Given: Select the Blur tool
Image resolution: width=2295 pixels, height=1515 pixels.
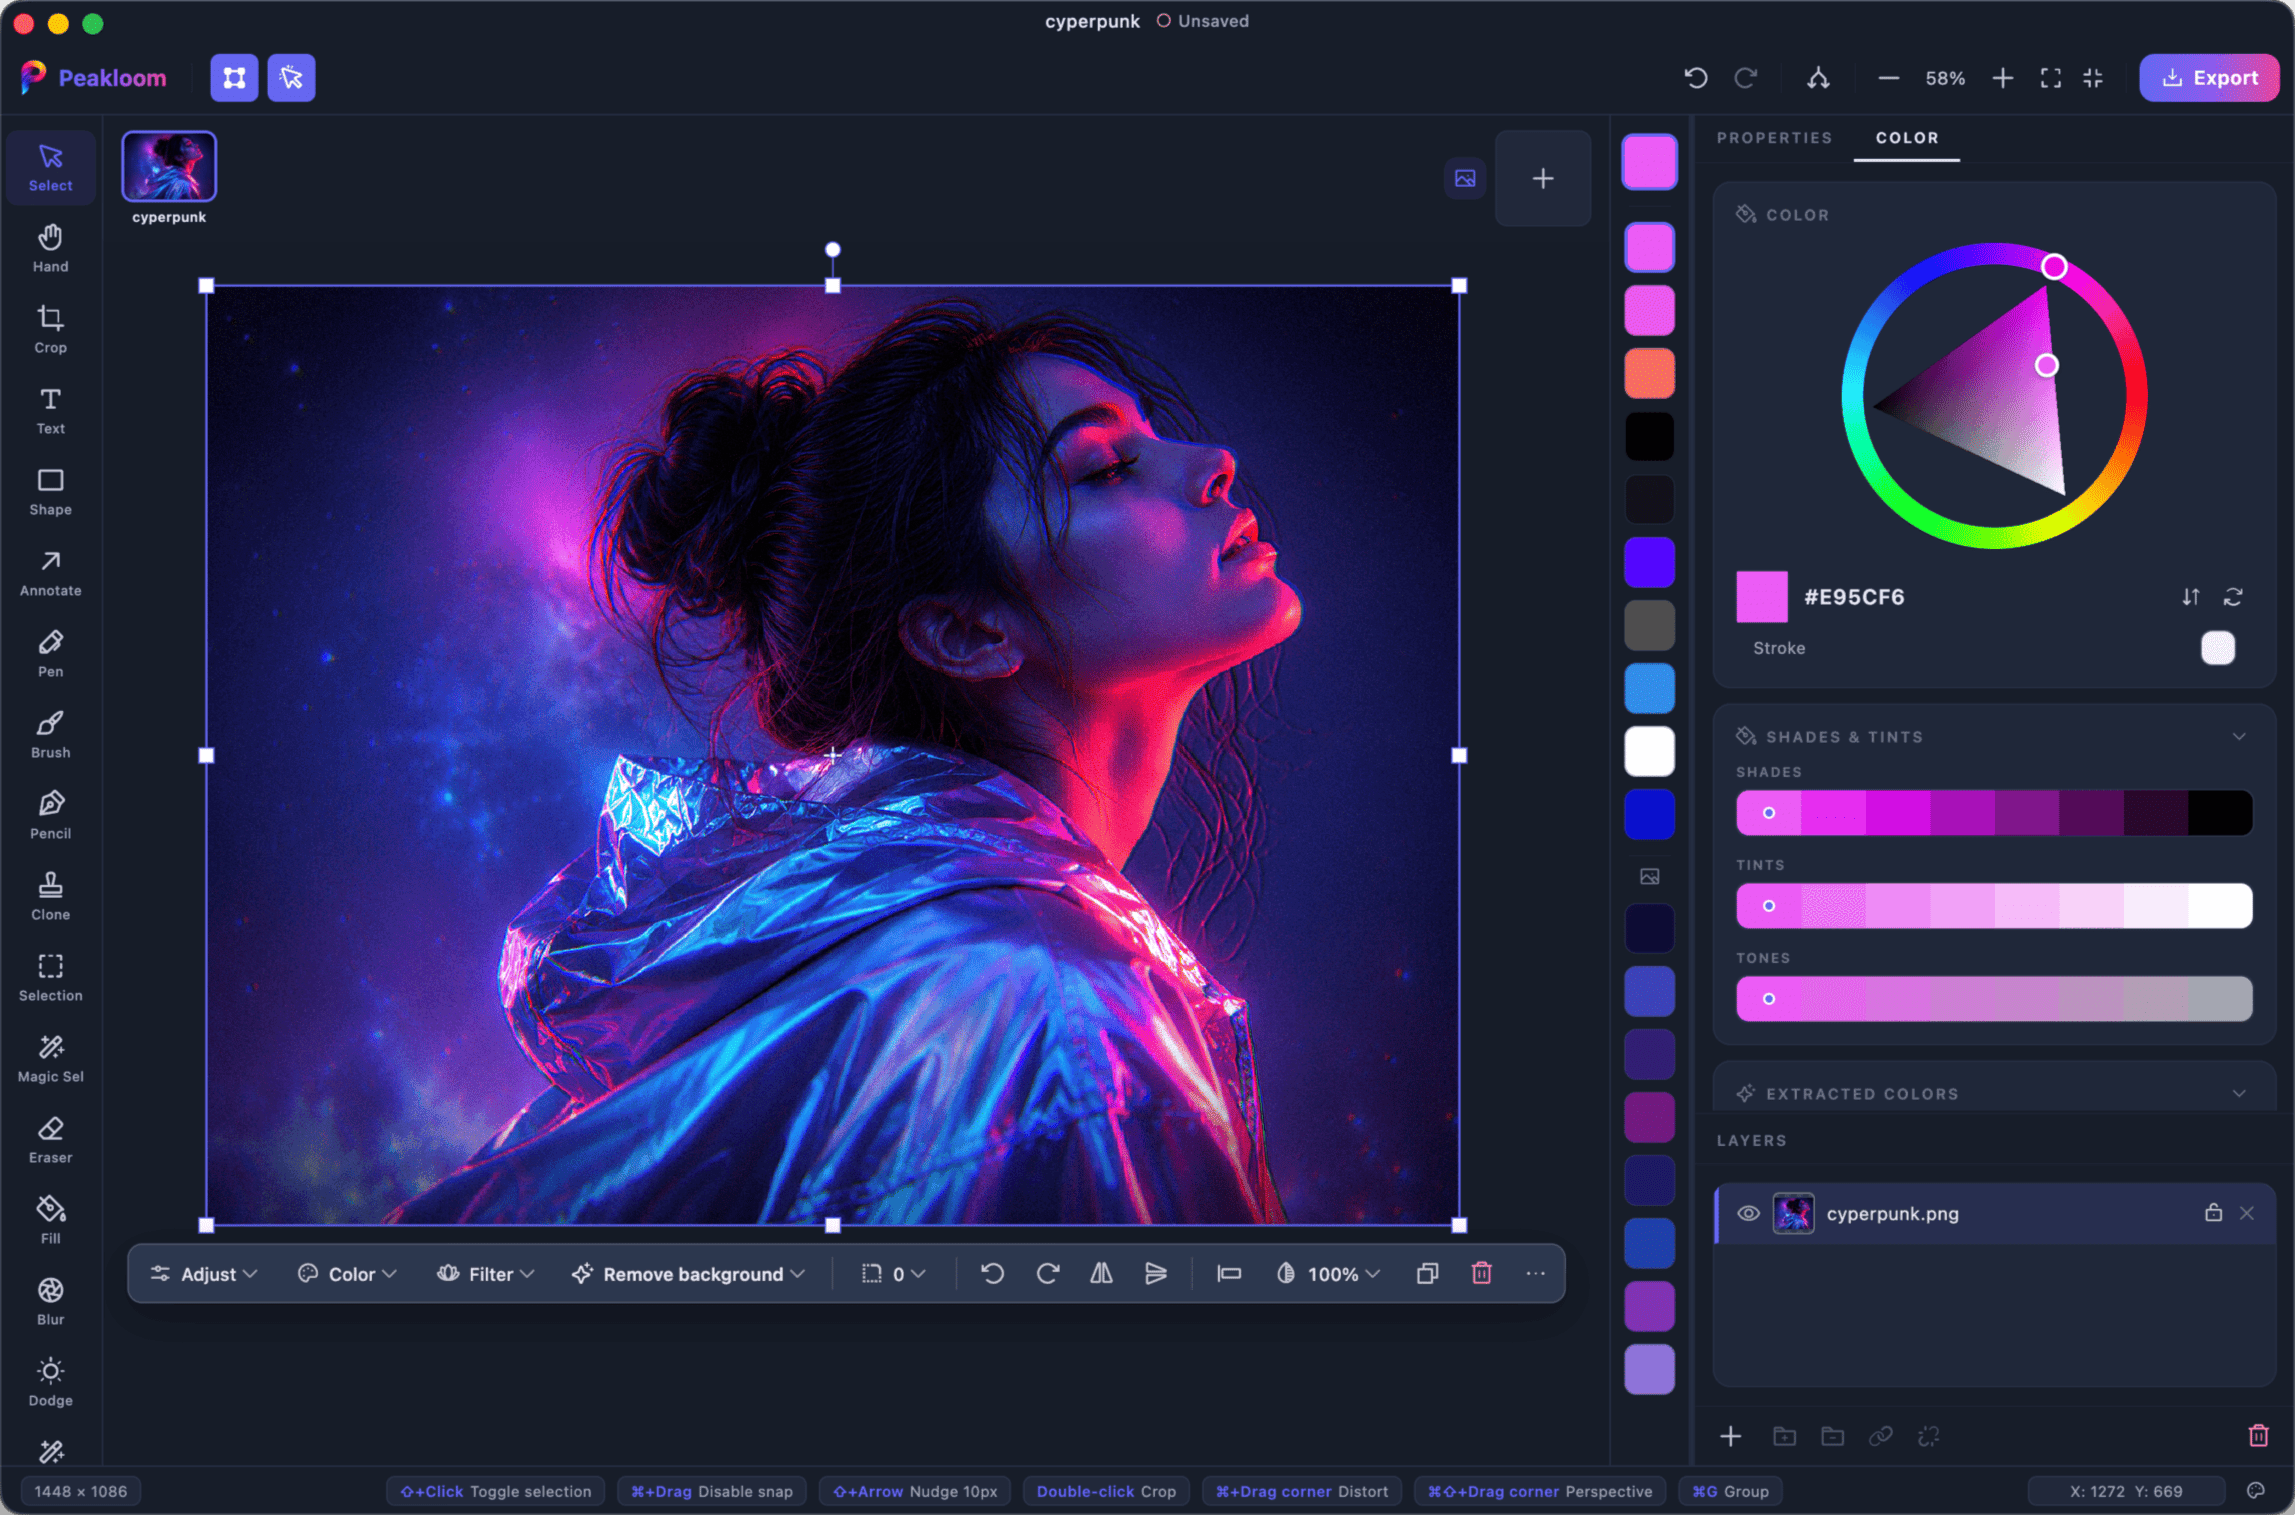Looking at the screenshot, I should pyautogui.click(x=50, y=1301).
